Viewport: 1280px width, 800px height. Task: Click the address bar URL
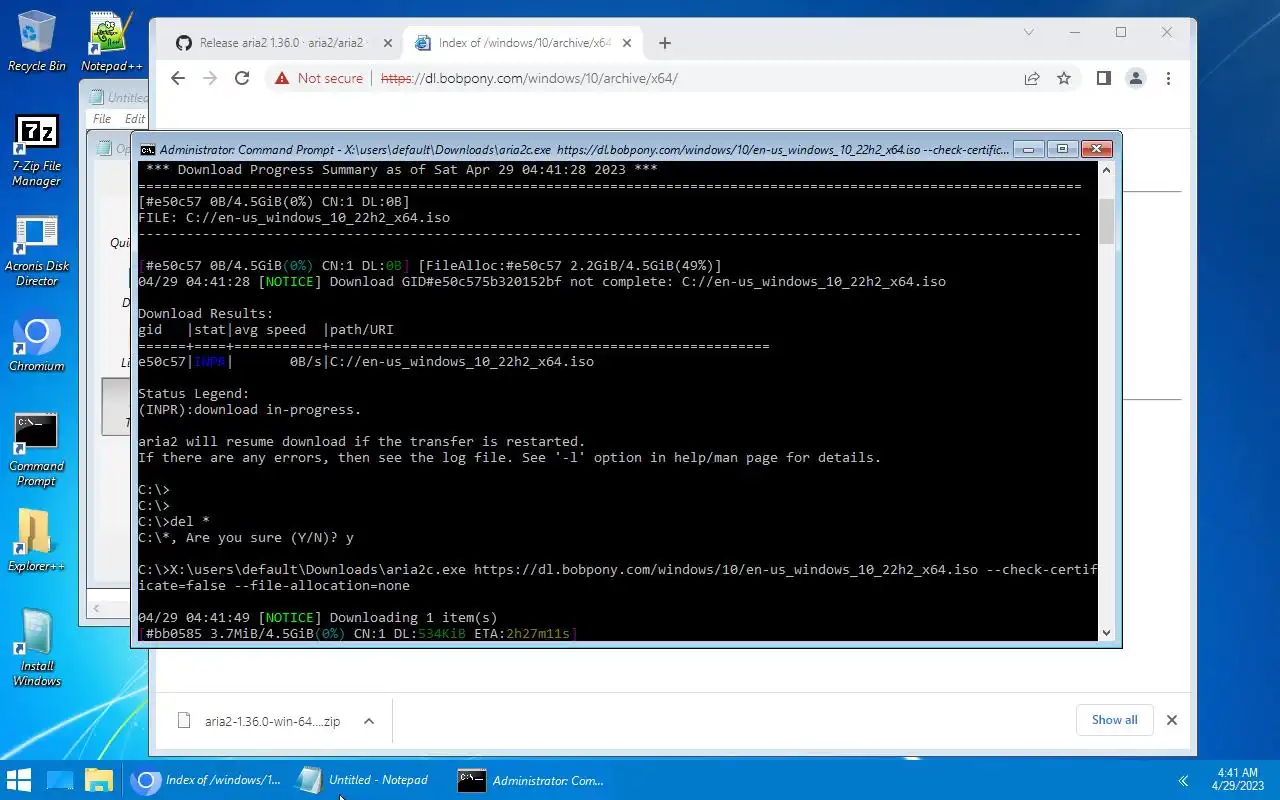[530, 78]
